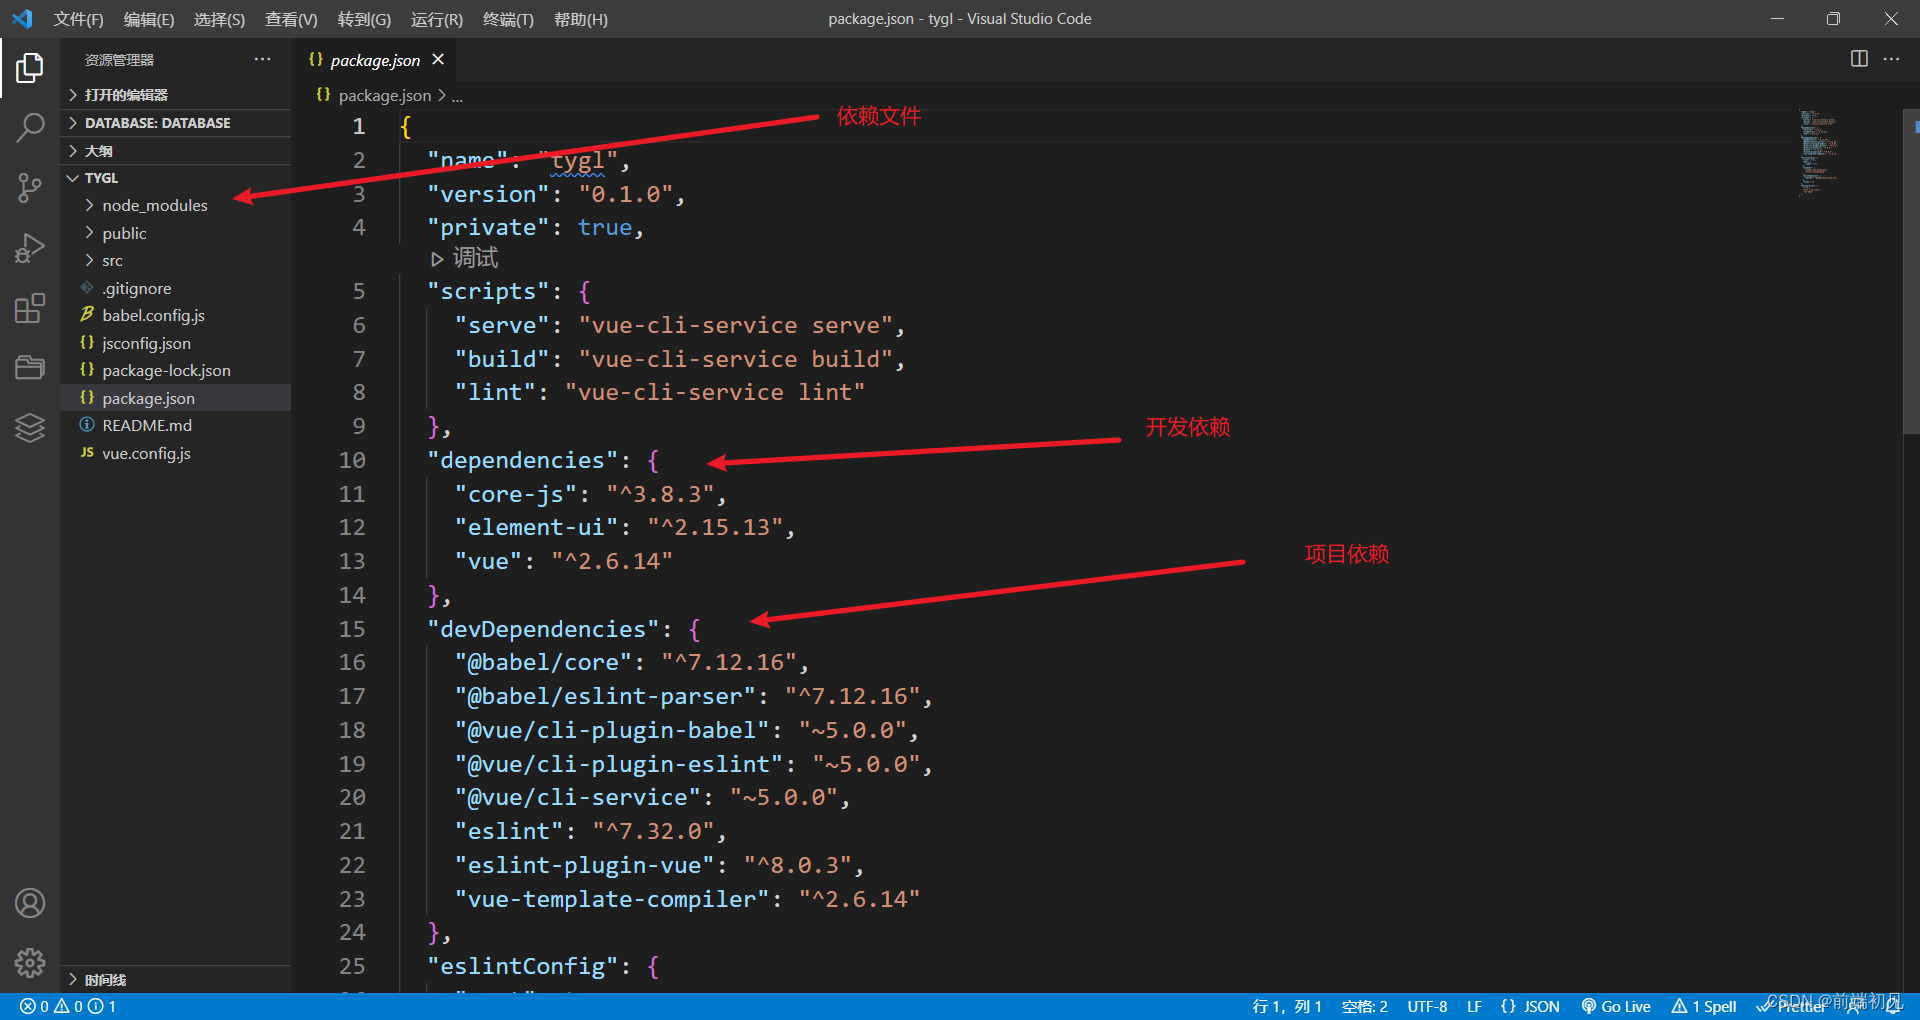1920x1020 pixels.
Task: Change the indentation spaces setting
Action: point(1364,1006)
